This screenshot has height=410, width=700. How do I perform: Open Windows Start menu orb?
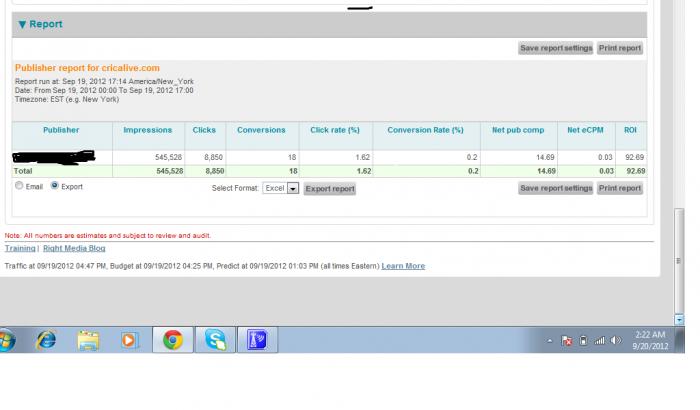click(x=6, y=340)
